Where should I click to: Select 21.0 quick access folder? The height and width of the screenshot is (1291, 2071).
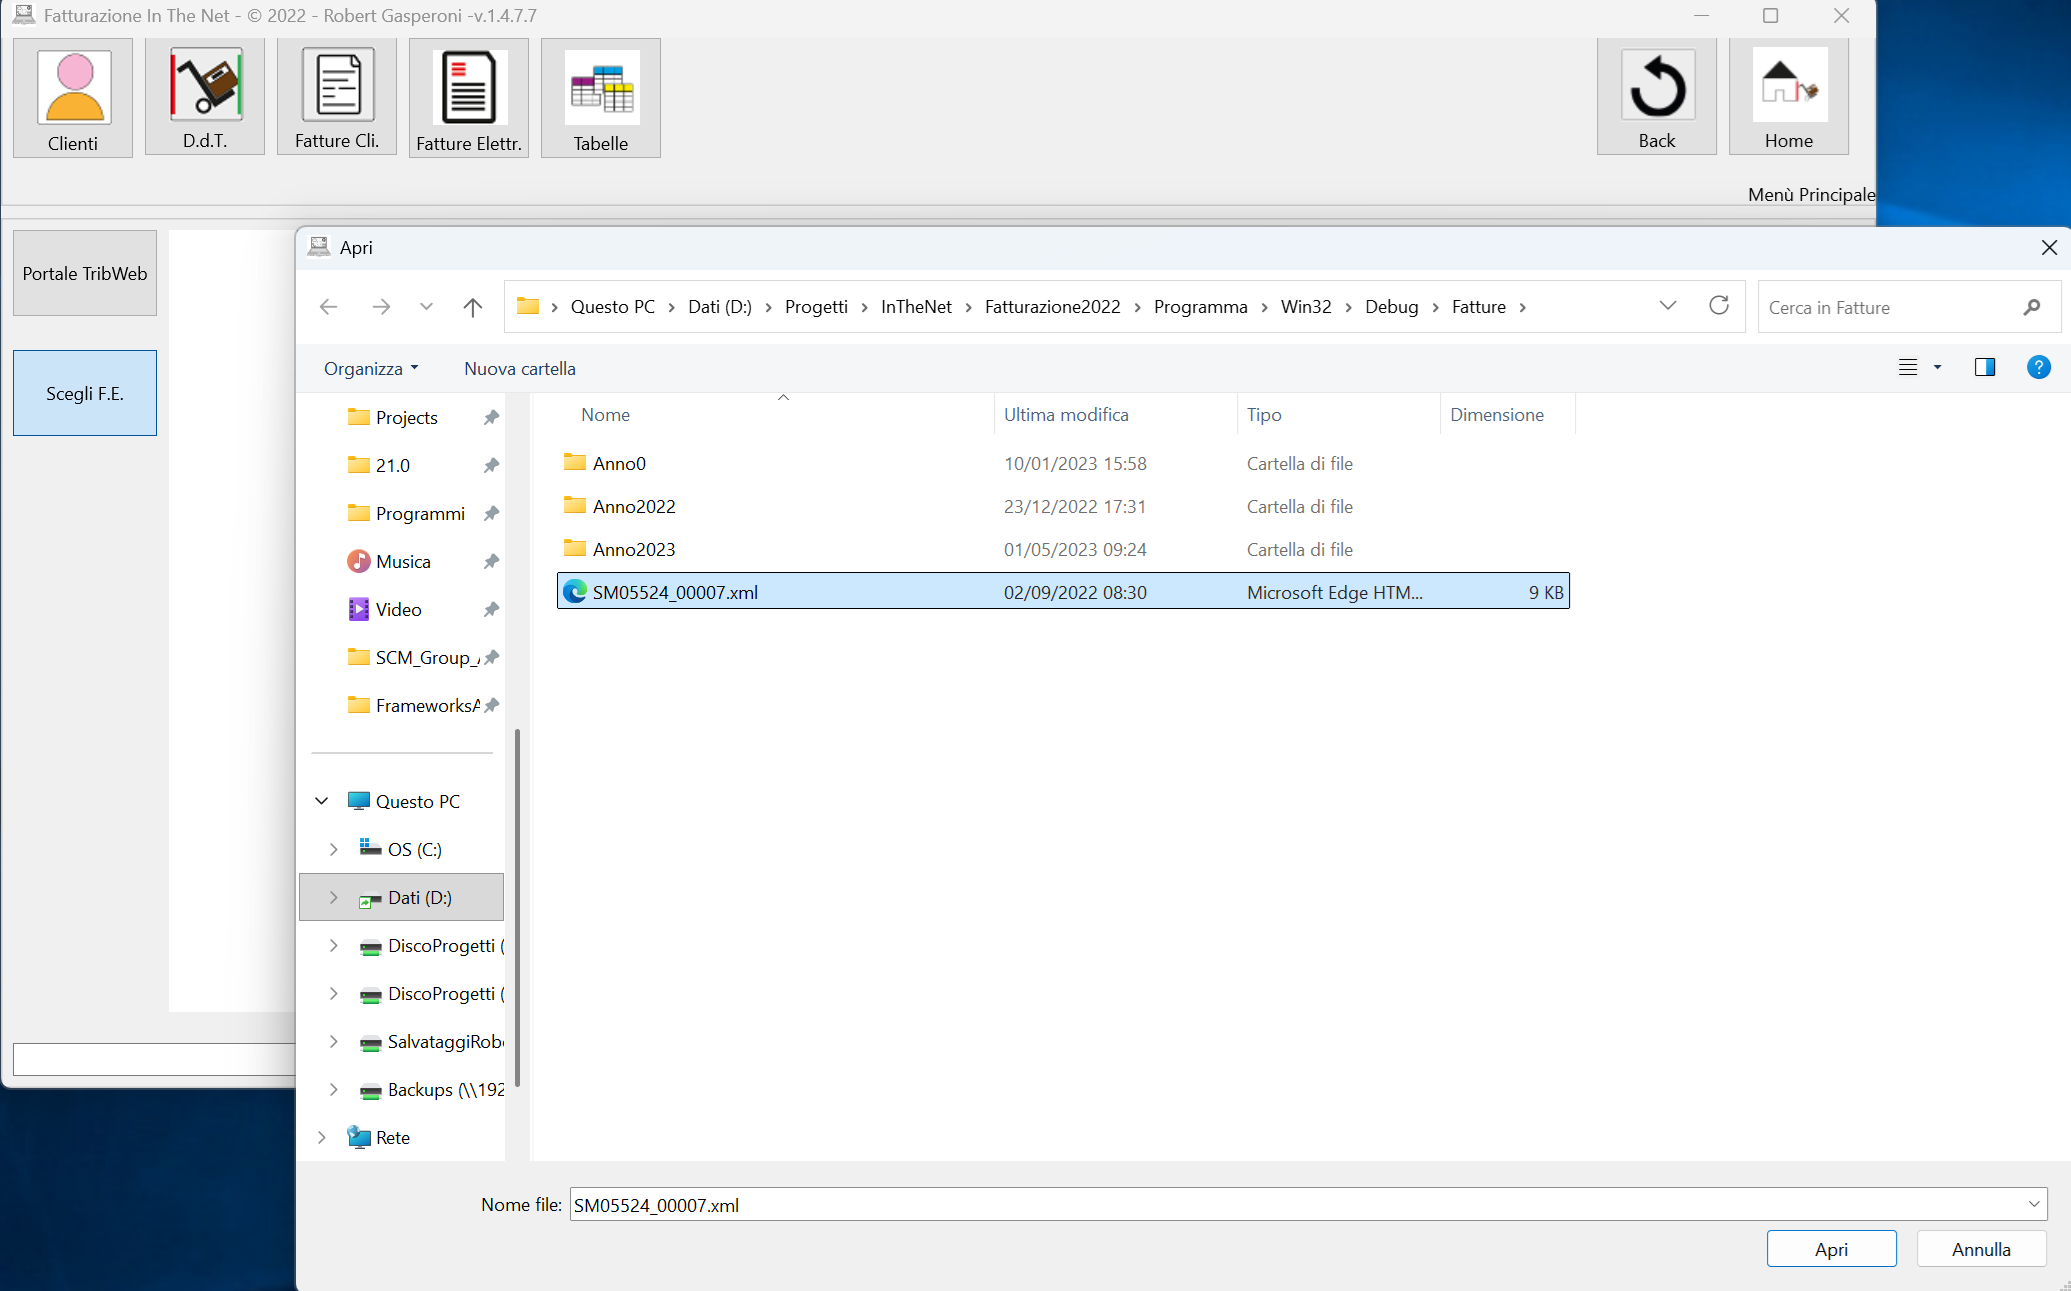click(393, 465)
